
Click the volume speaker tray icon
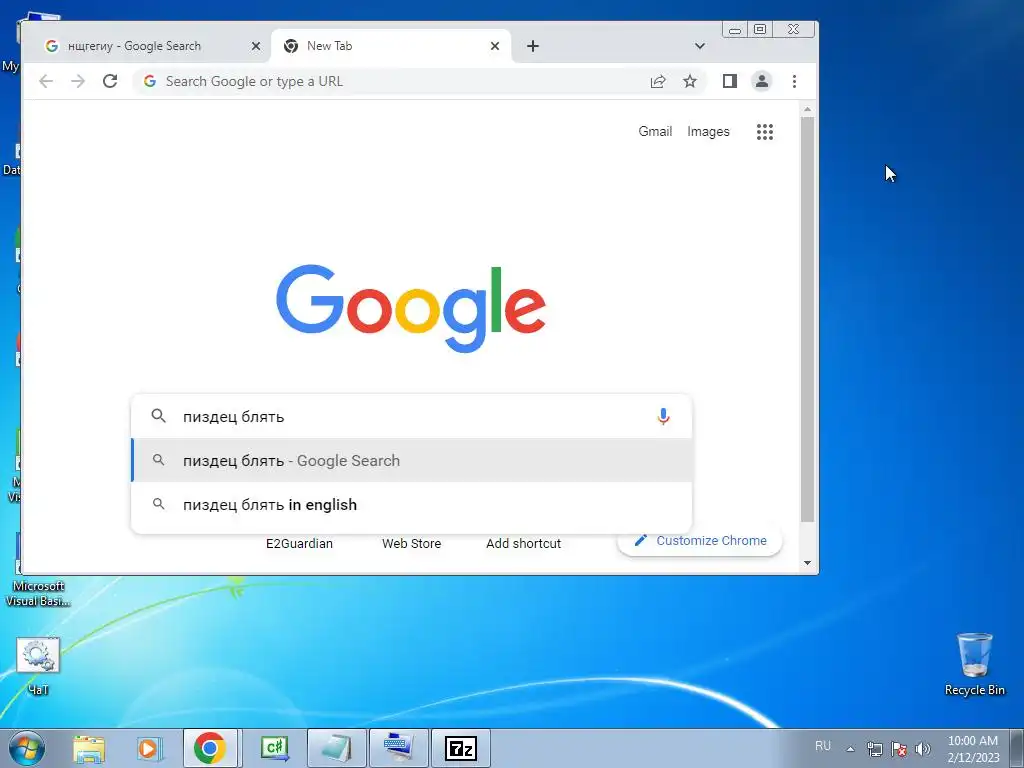tap(922, 749)
